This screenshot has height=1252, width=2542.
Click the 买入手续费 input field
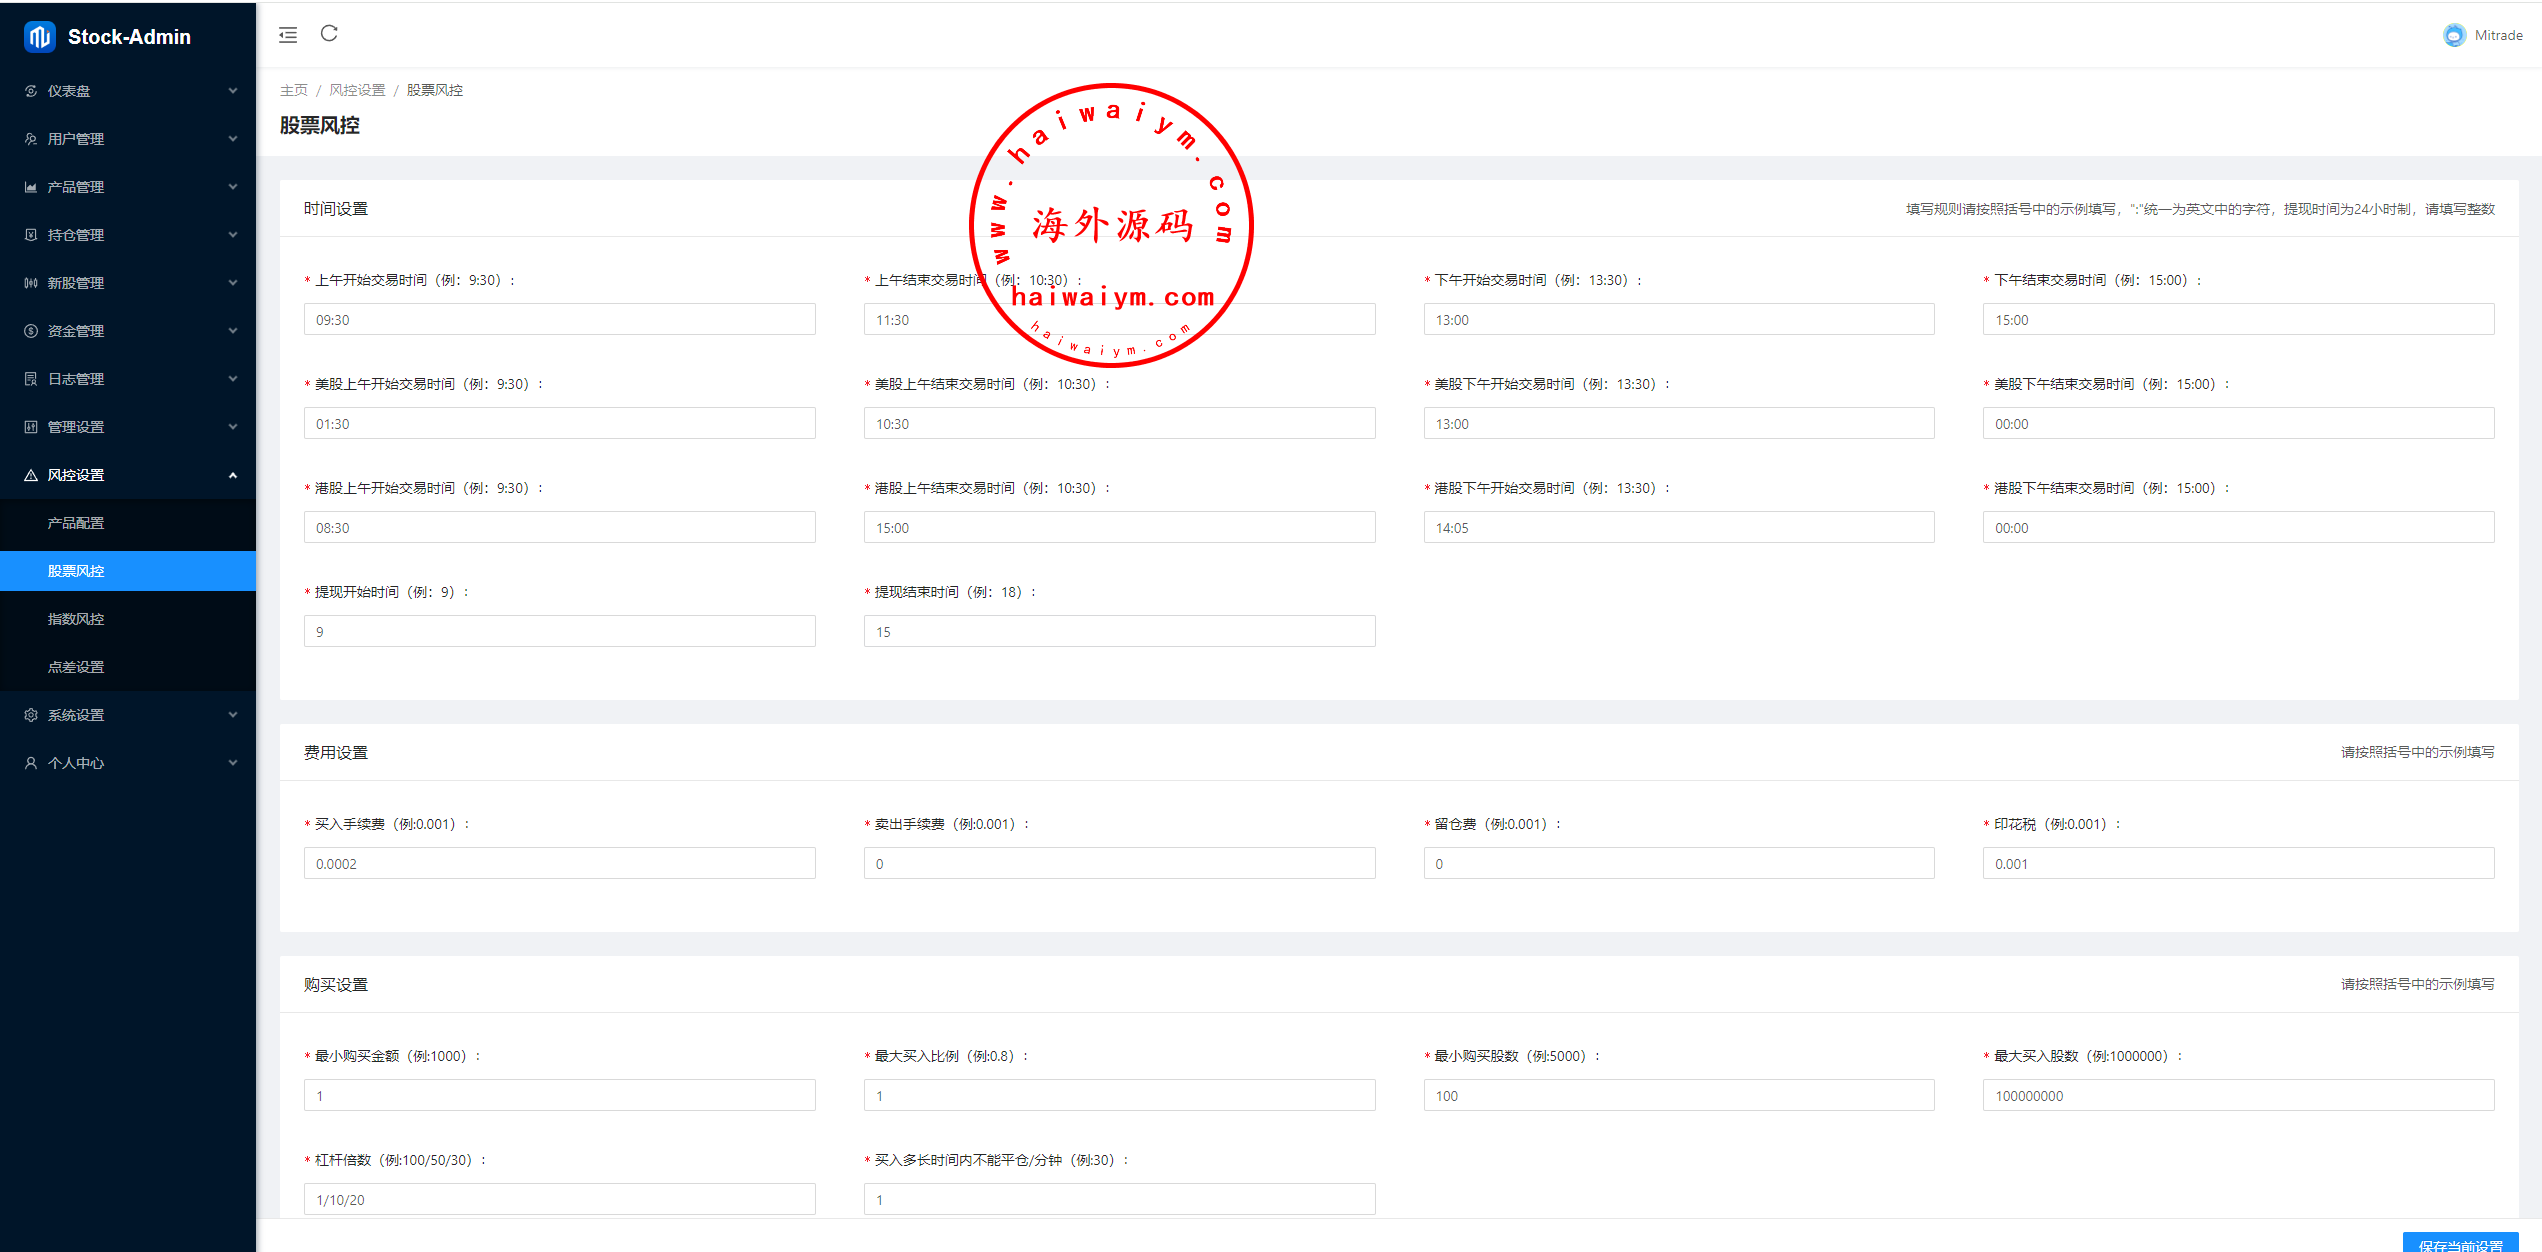pos(559,864)
